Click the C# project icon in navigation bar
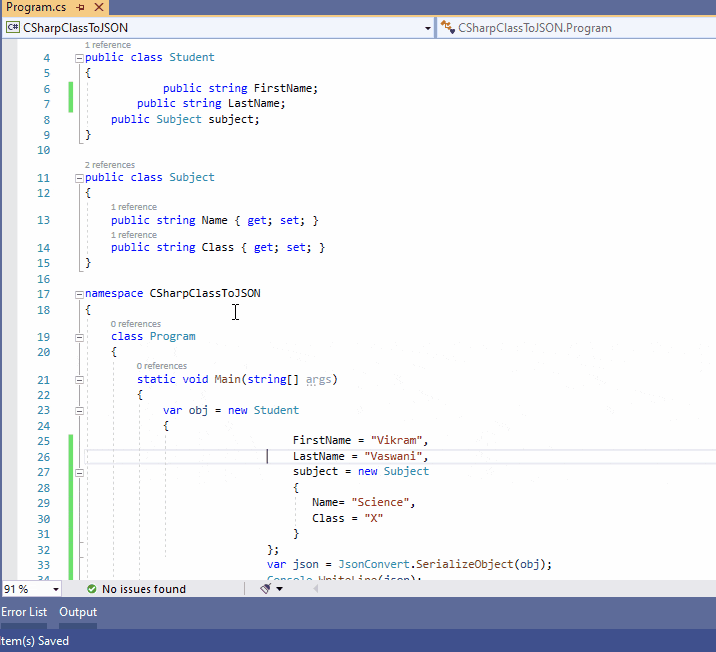Viewport: 716px width, 652px height. 13,27
